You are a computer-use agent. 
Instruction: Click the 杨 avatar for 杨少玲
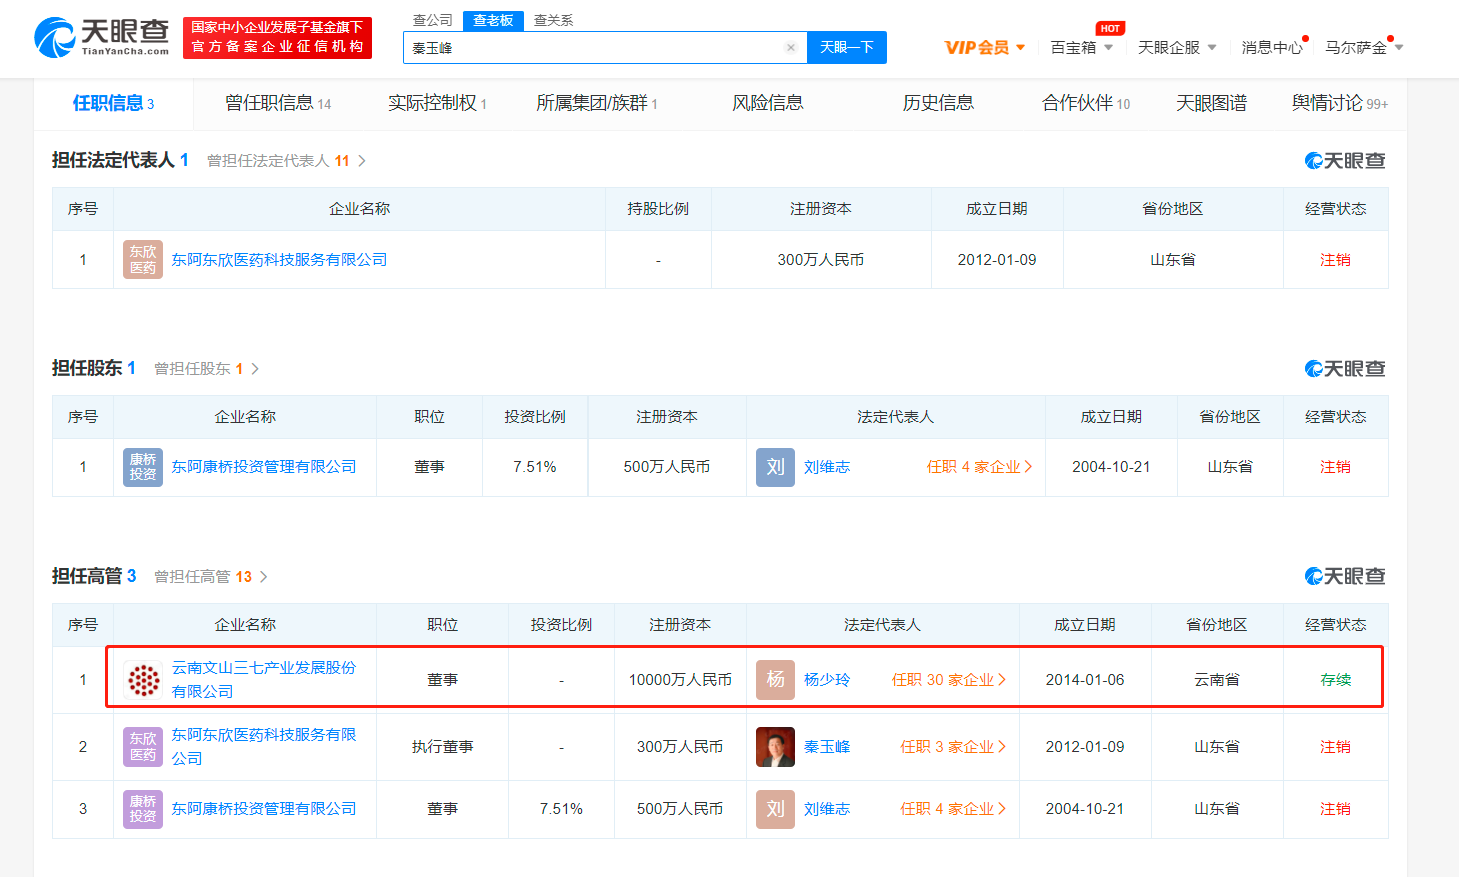coord(775,680)
